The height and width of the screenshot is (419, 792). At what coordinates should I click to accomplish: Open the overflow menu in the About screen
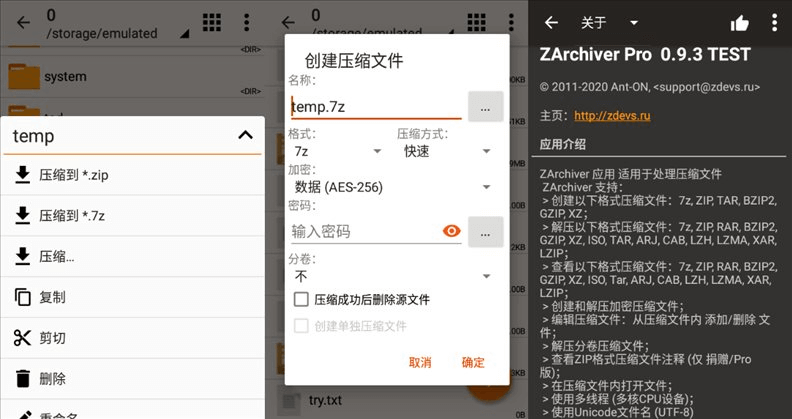(x=774, y=23)
